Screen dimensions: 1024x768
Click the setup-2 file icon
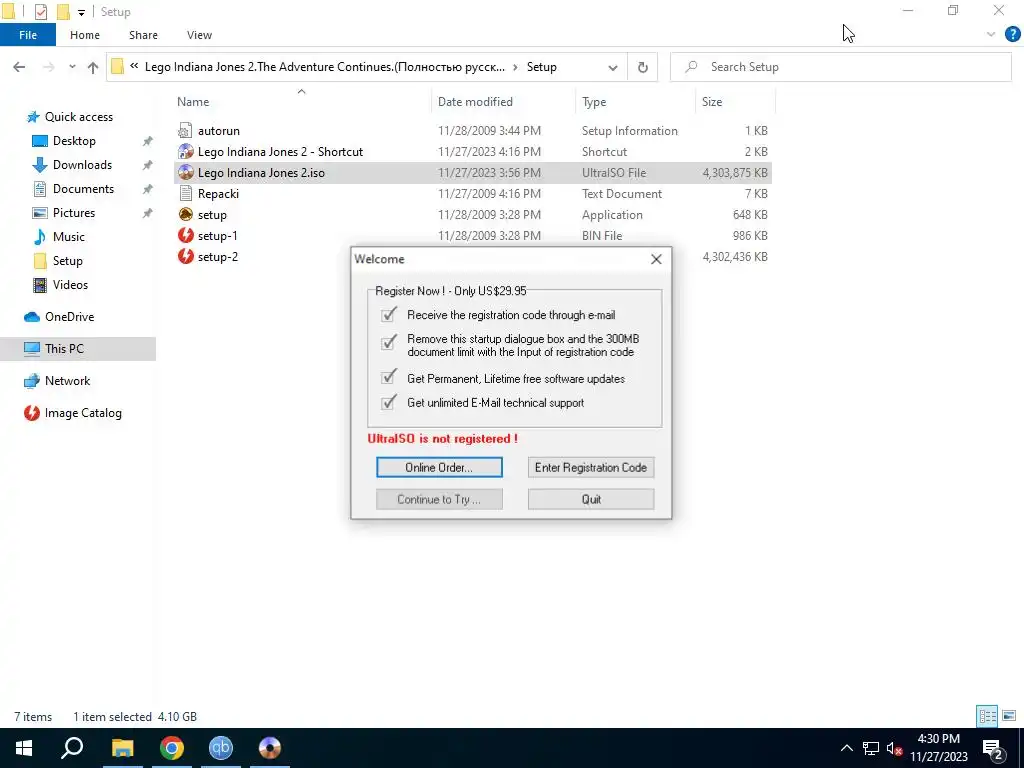(x=185, y=257)
